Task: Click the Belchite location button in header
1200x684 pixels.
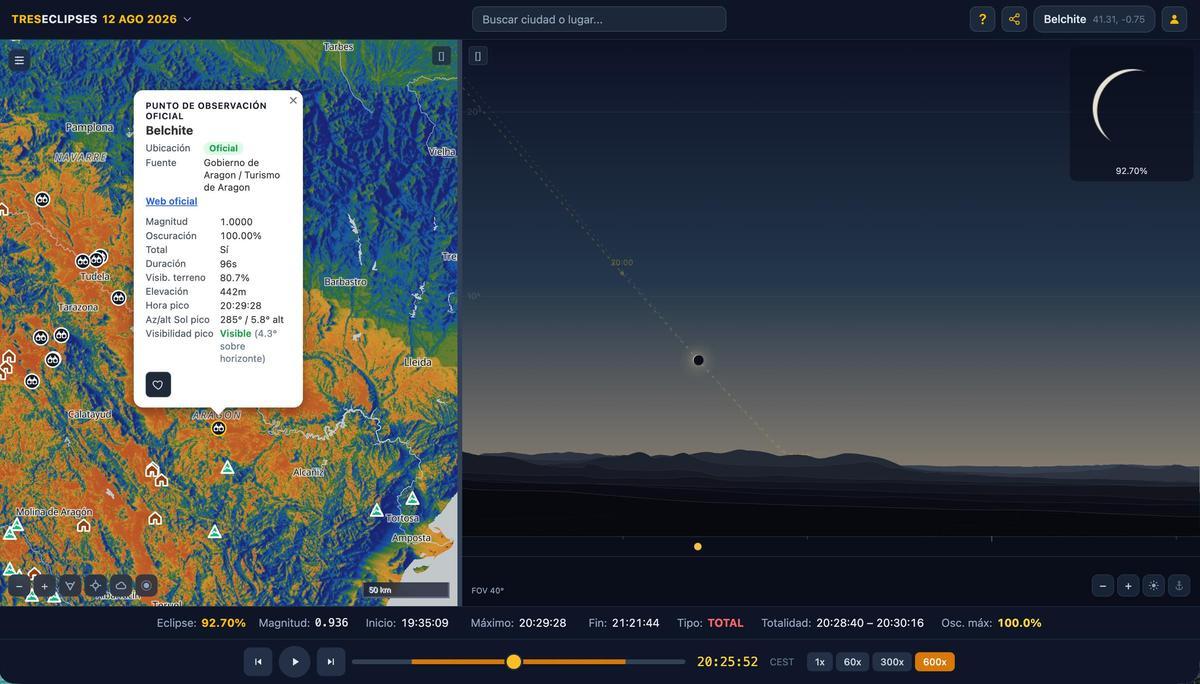Action: point(1094,19)
